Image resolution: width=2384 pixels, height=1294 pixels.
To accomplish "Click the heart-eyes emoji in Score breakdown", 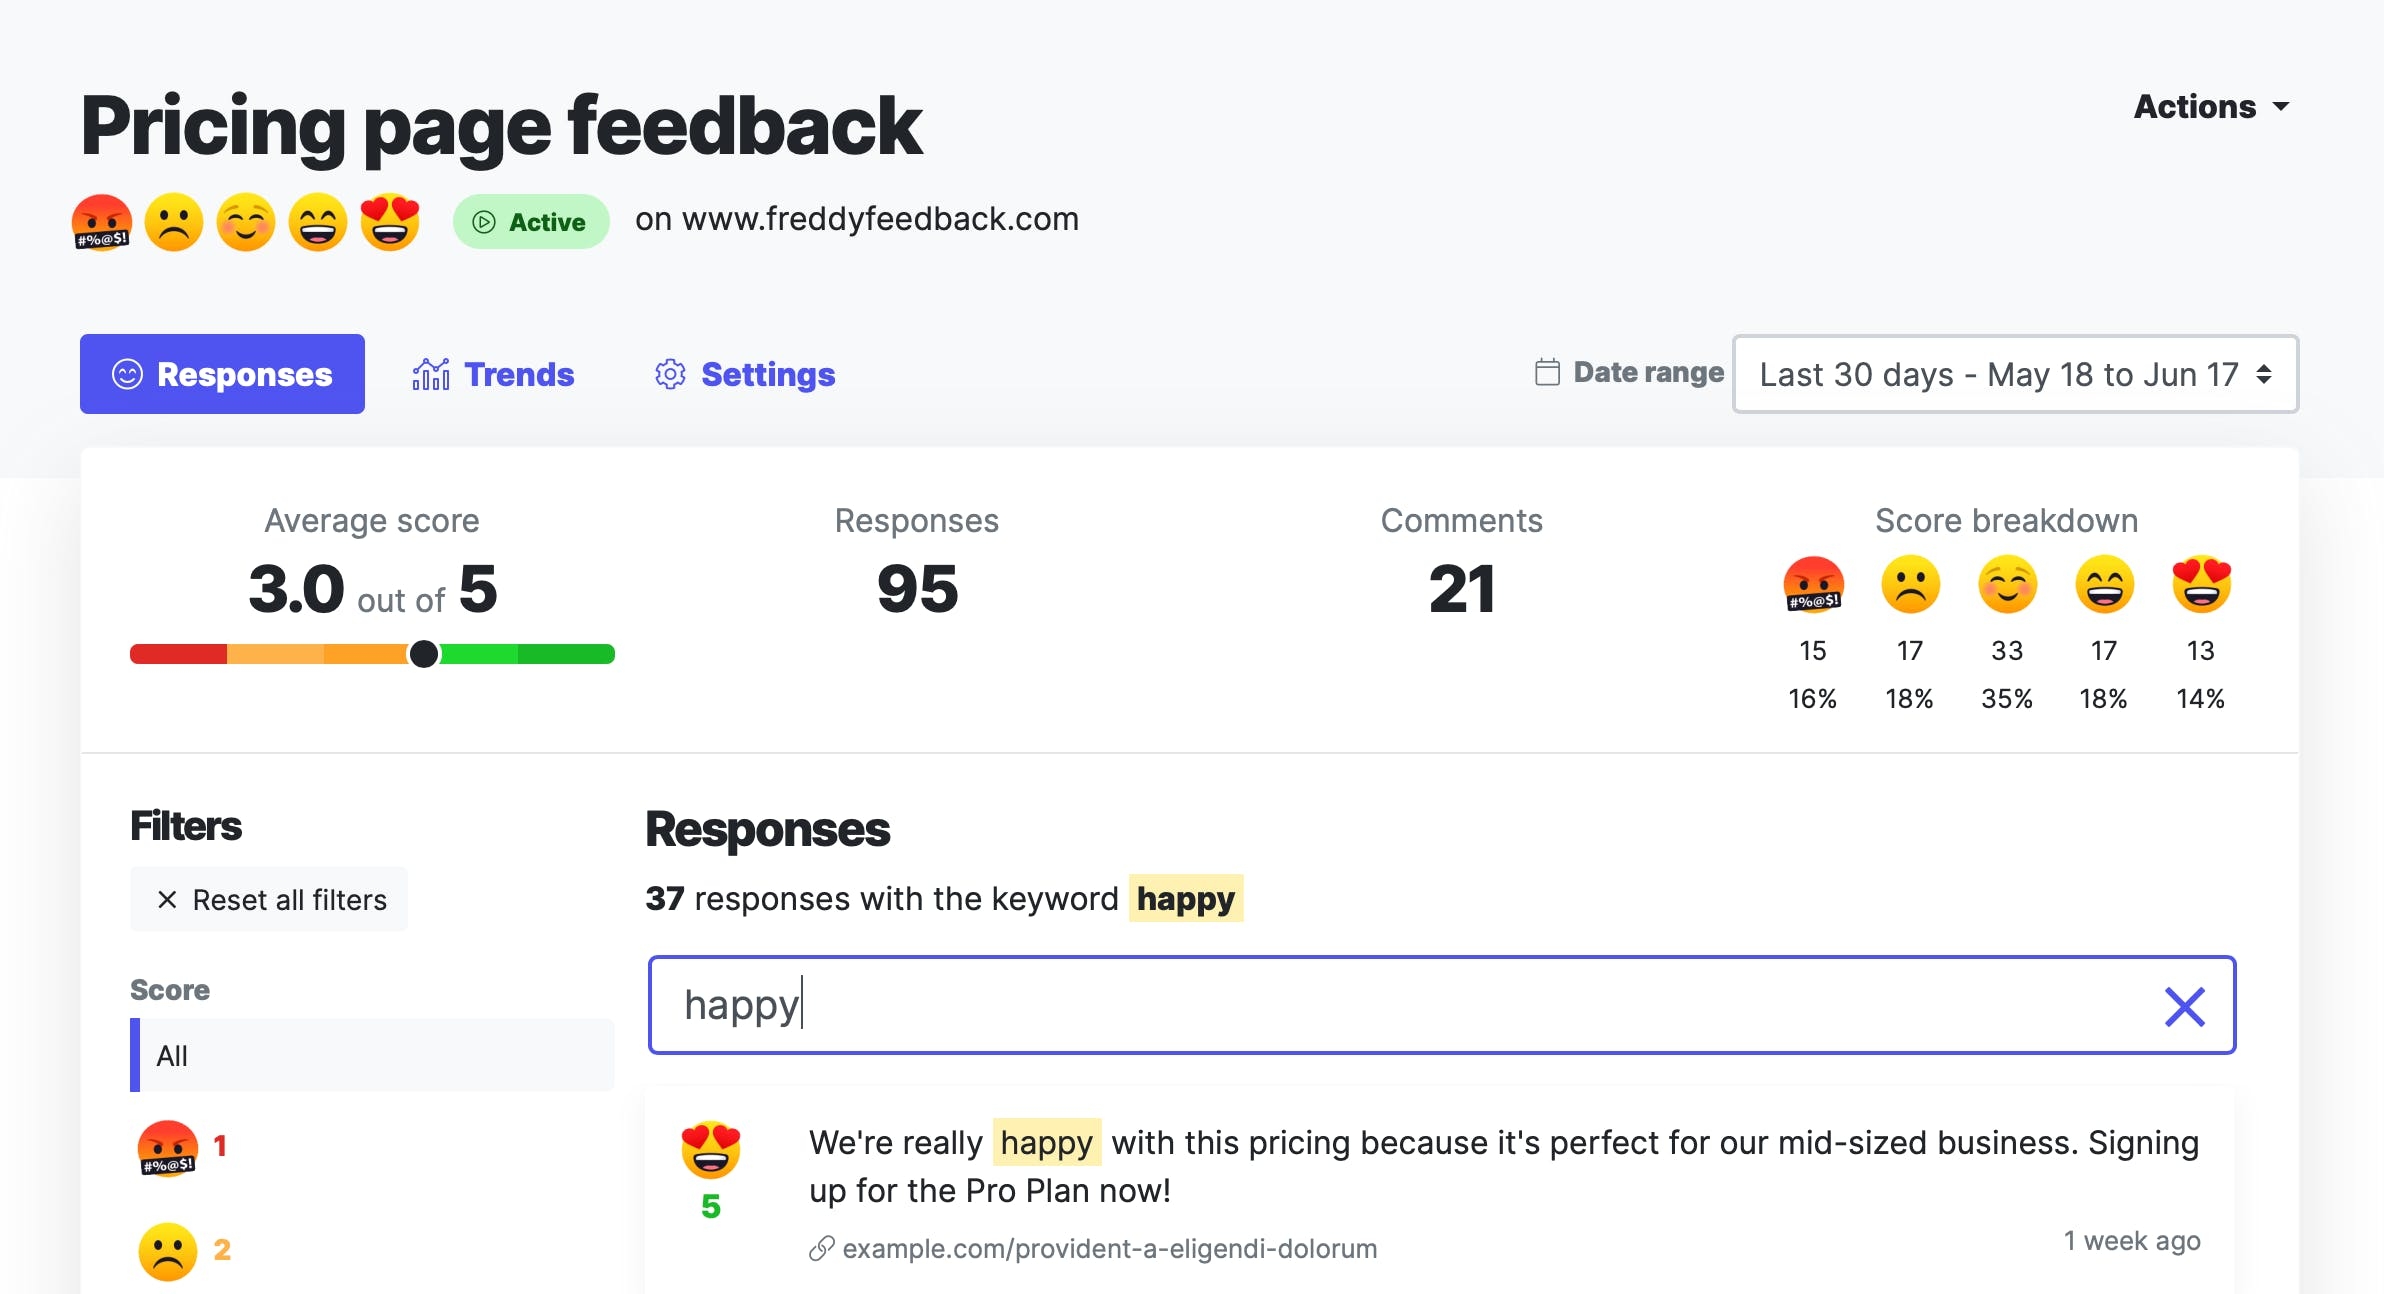I will tap(2201, 585).
